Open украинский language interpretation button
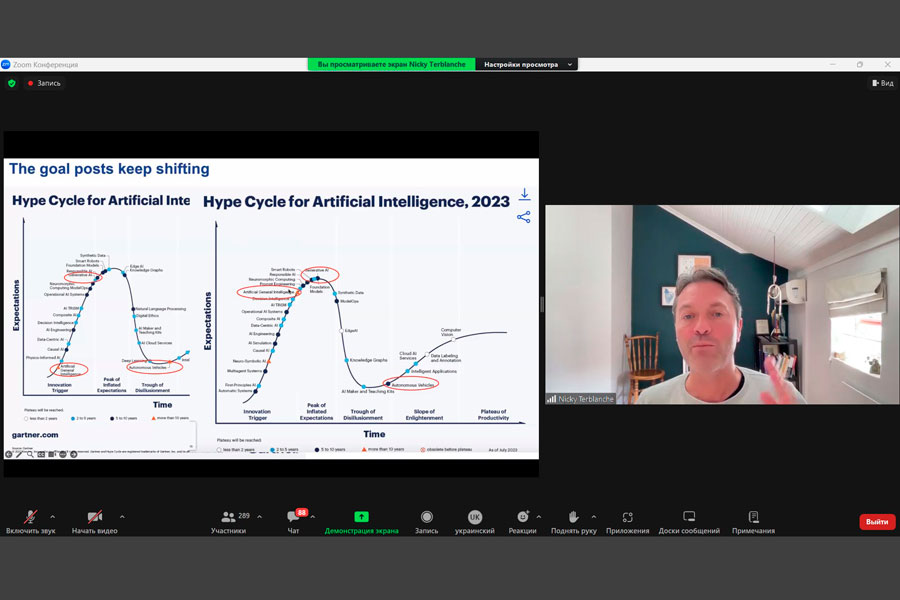This screenshot has width=900, height=600. (475, 522)
